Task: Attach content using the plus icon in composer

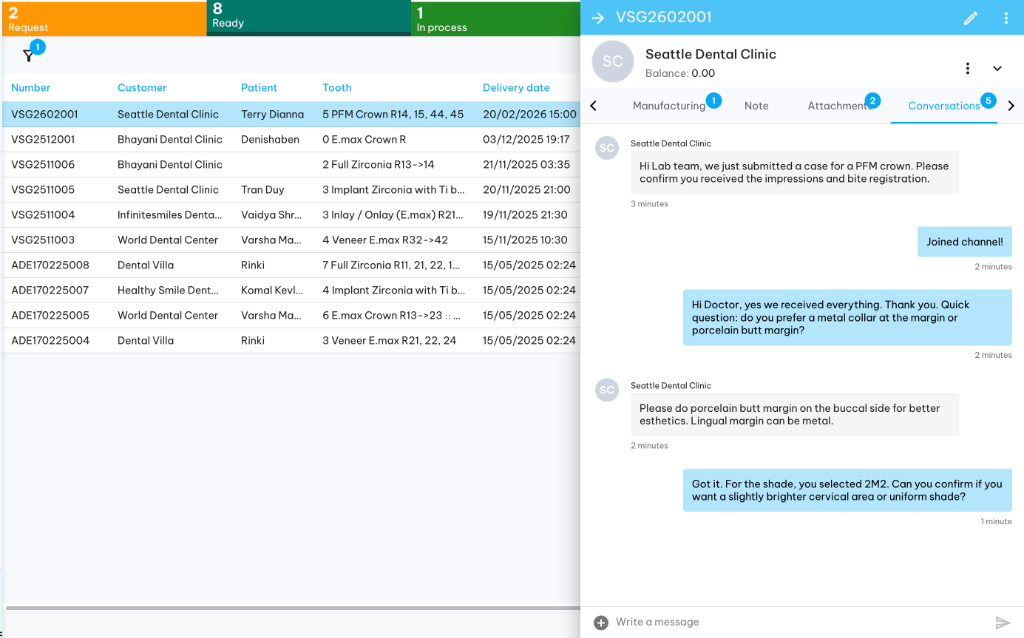Action: pos(600,621)
